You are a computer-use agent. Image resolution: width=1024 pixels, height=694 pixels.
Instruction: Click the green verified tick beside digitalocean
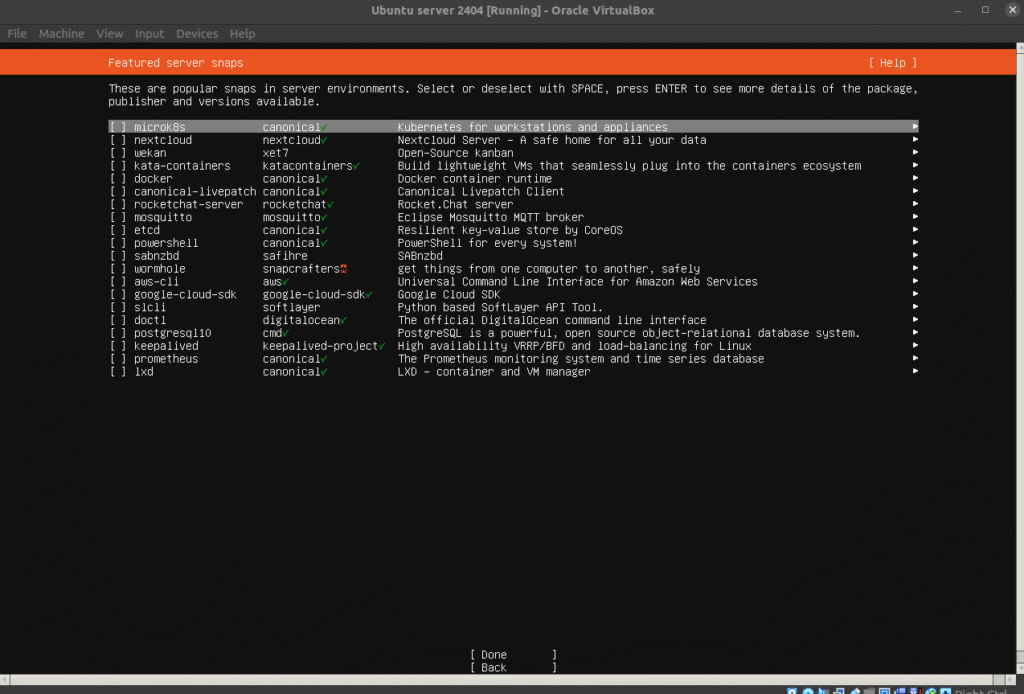[x=344, y=320]
